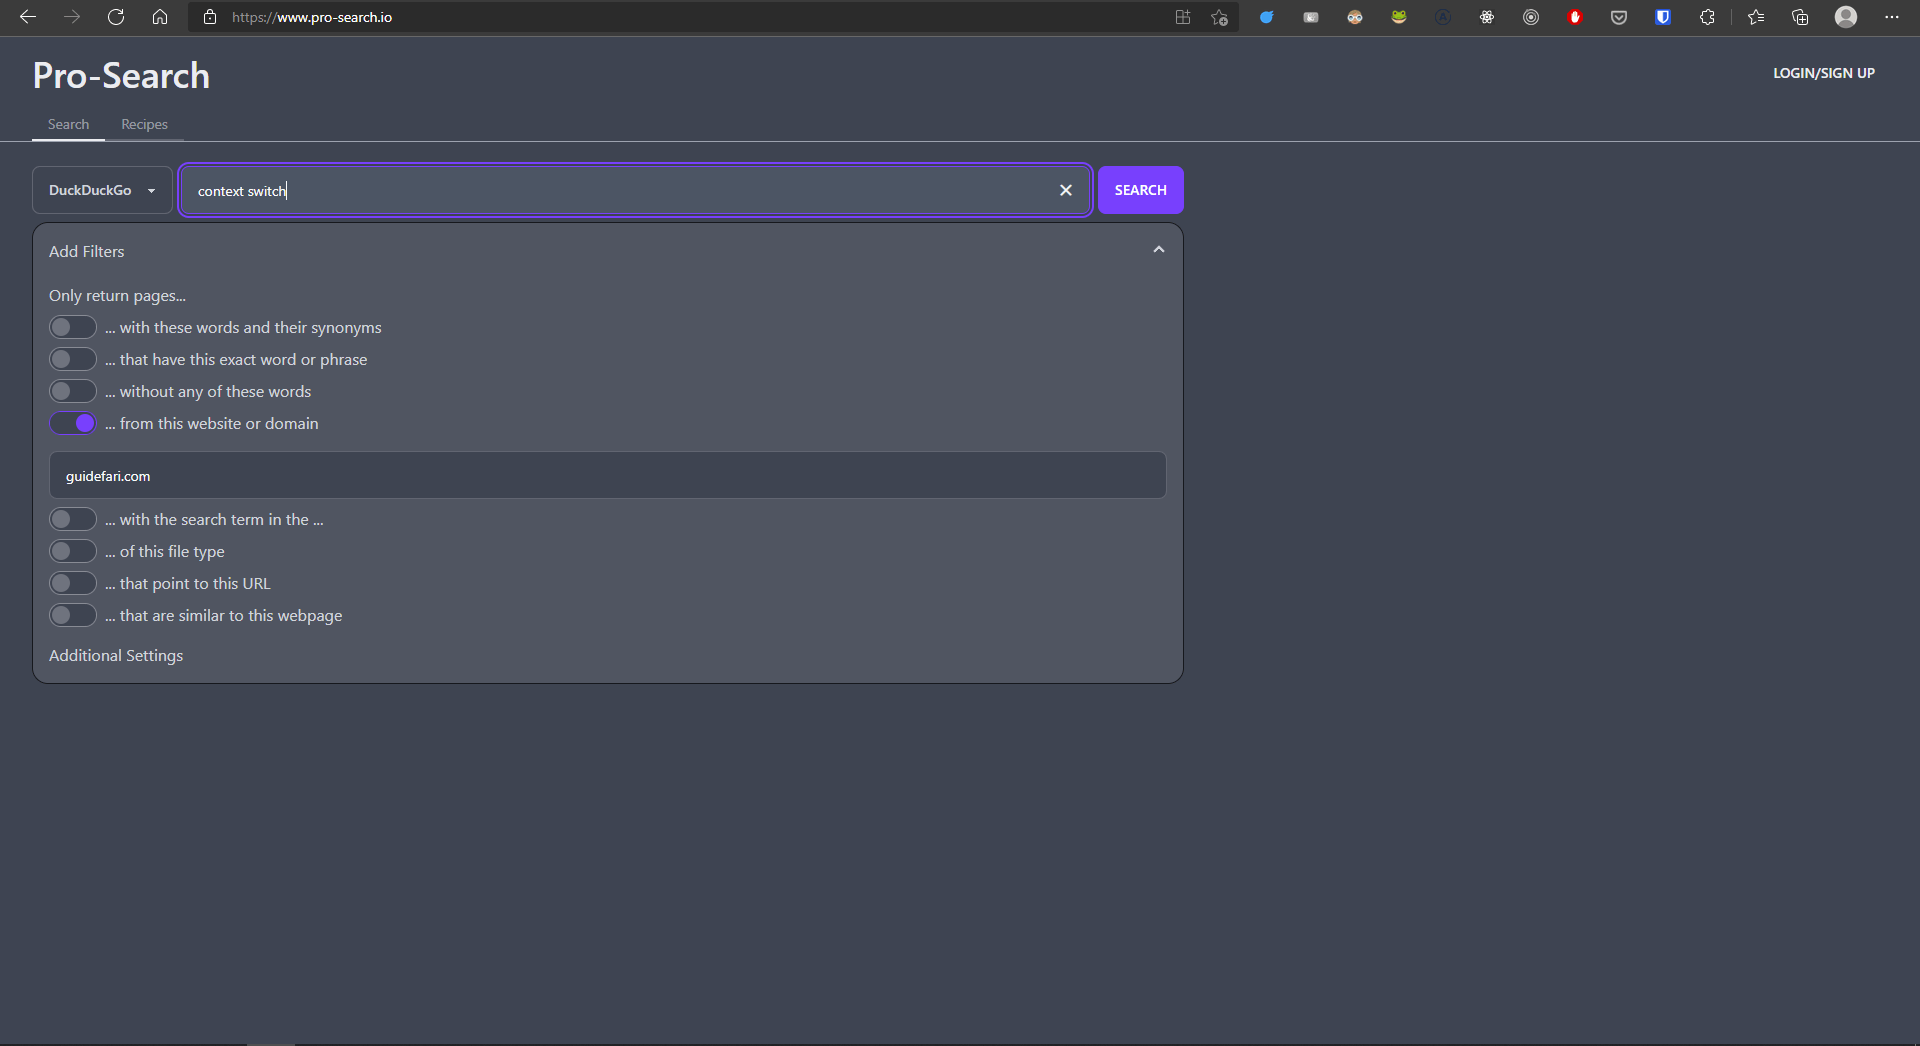Open the Pocket save extension
Image resolution: width=1920 pixels, height=1046 pixels.
click(1619, 17)
